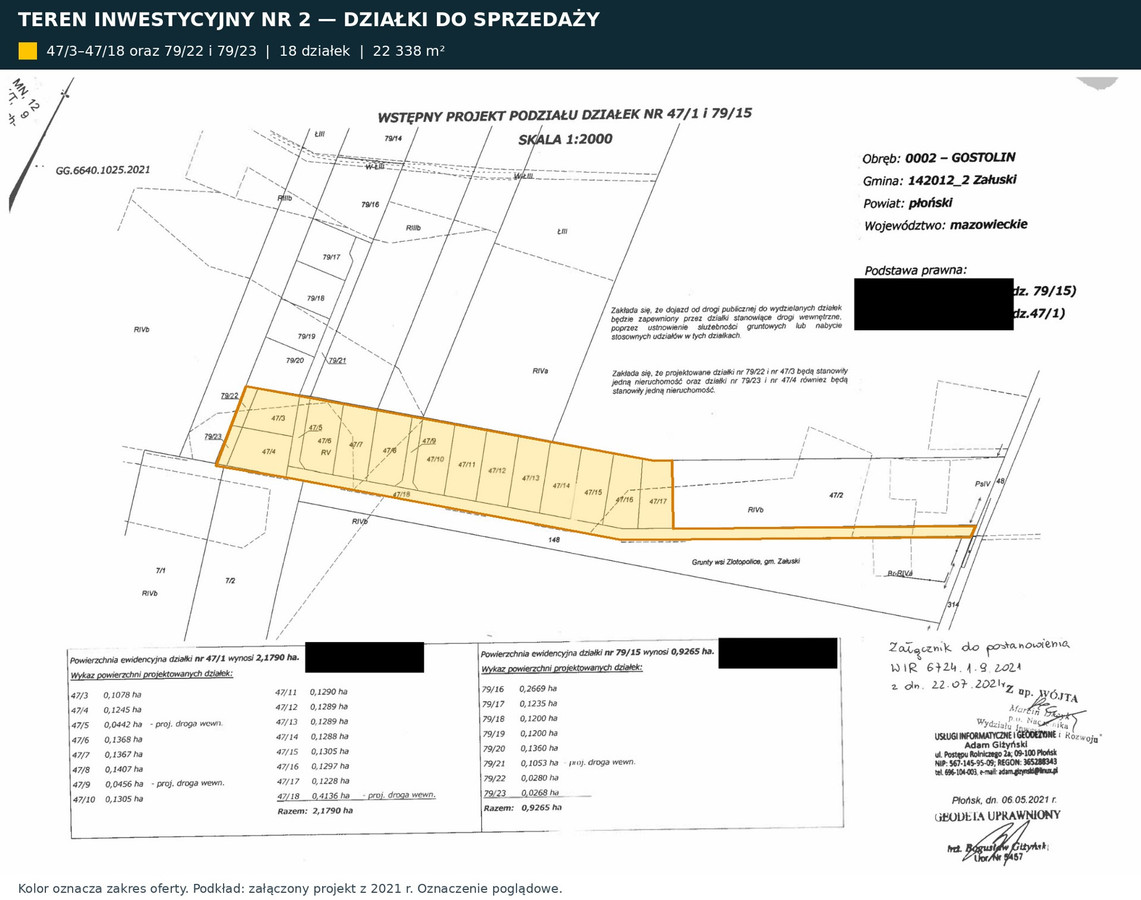Click "Obręb: 0002 – GOSTOLIN"
Image resolution: width=1141 pixels, height=900 pixels.
click(939, 158)
